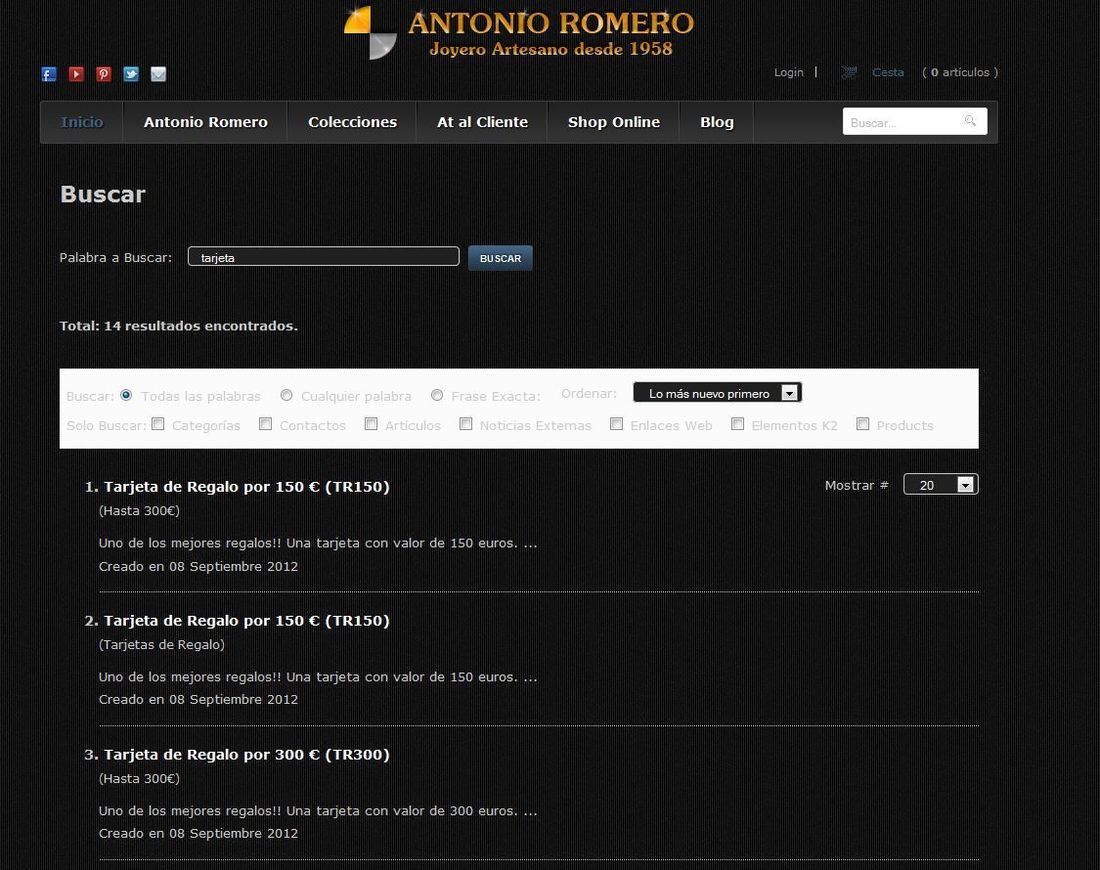Check the Categorías checkbox

(x=158, y=424)
